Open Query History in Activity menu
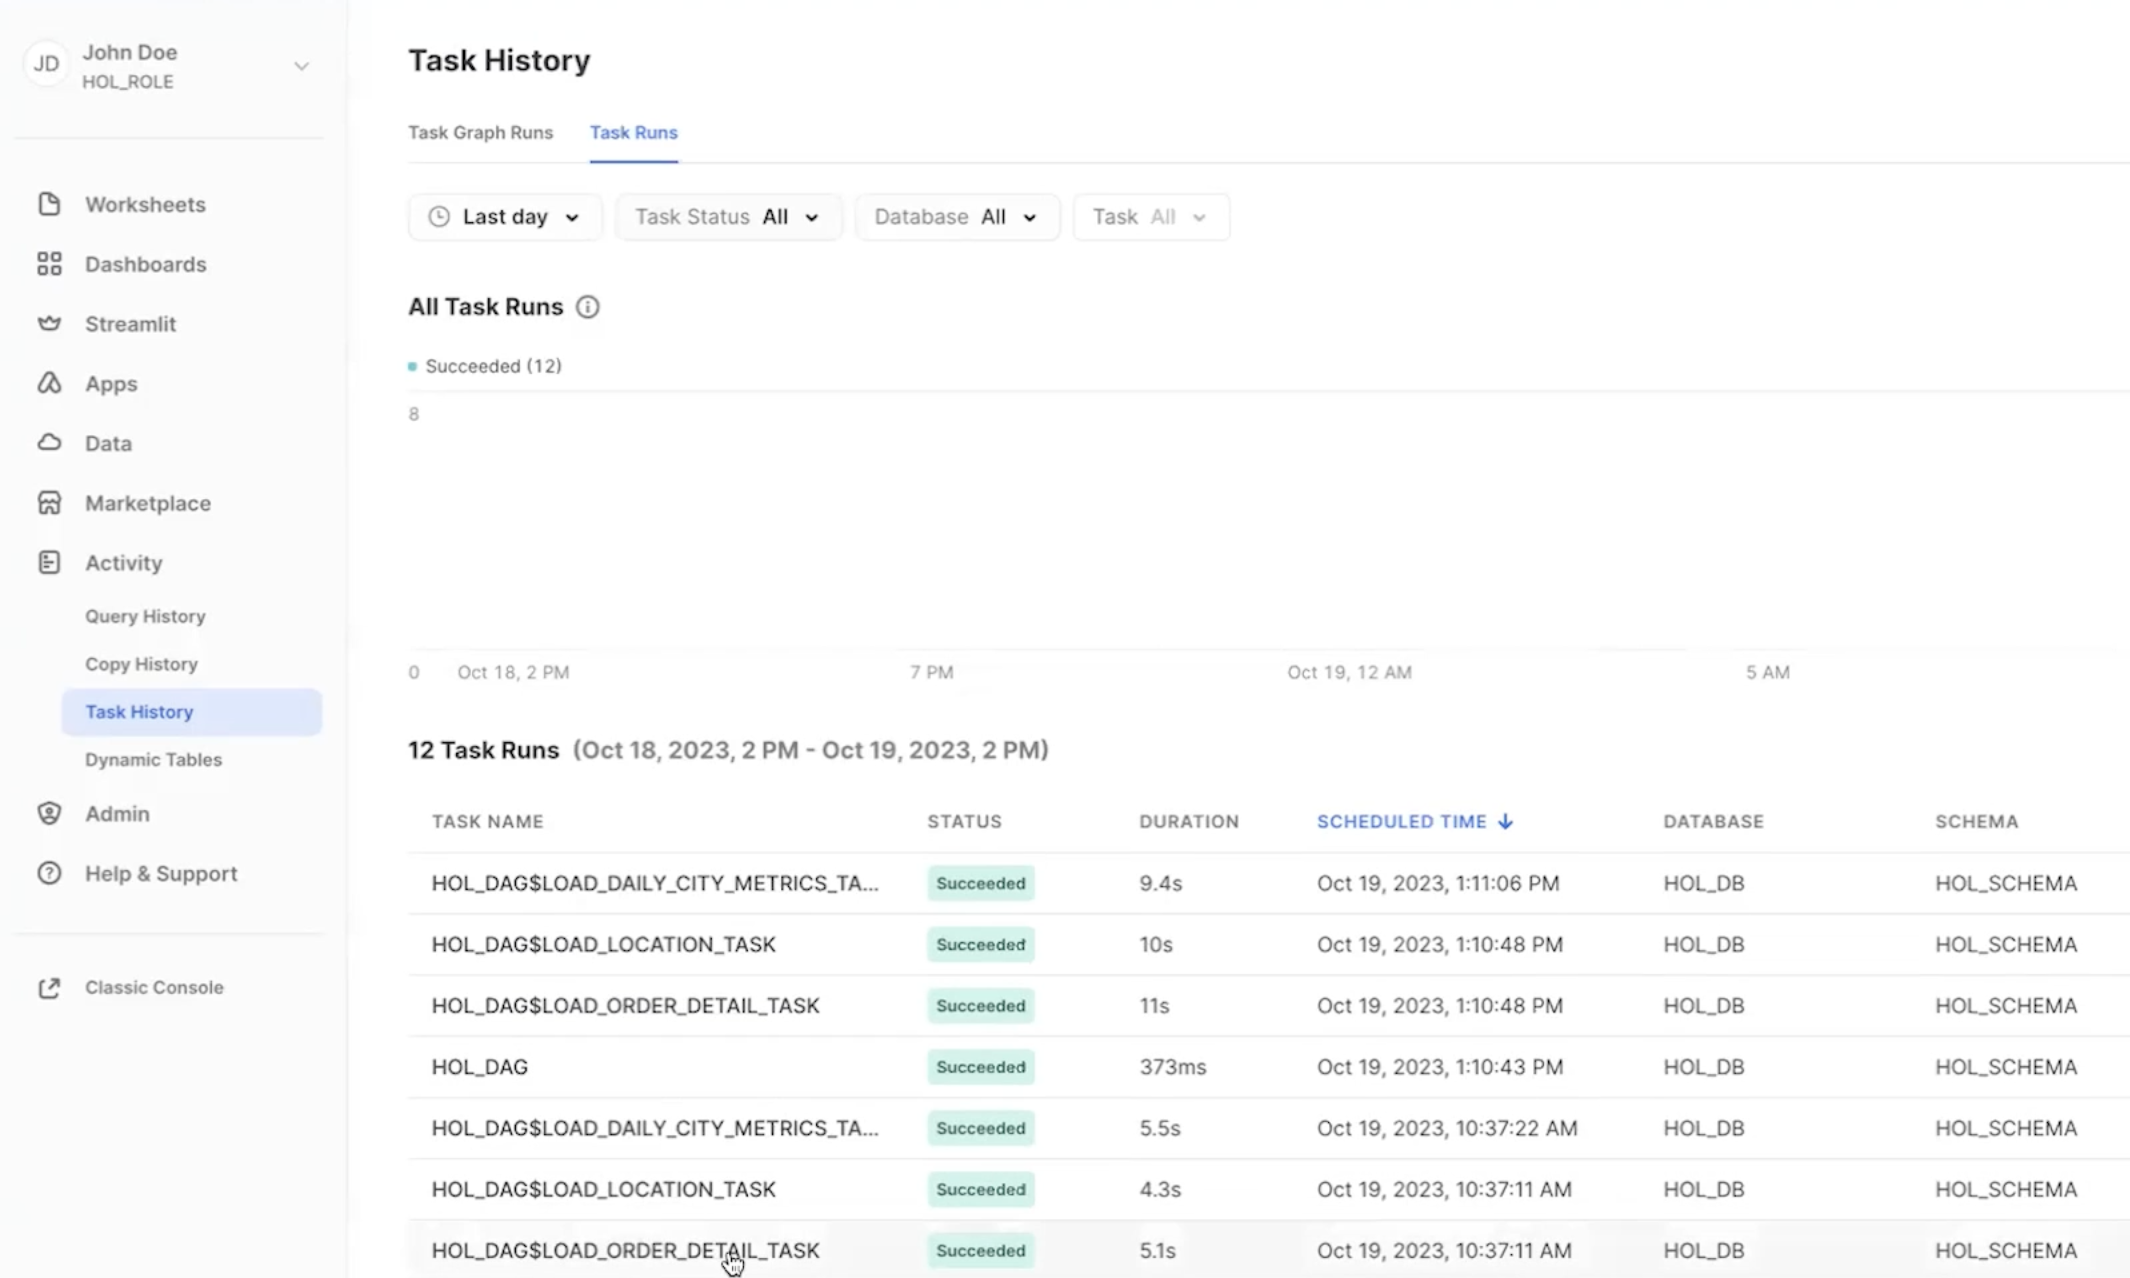Screen dimensions: 2130x1278 145,617
